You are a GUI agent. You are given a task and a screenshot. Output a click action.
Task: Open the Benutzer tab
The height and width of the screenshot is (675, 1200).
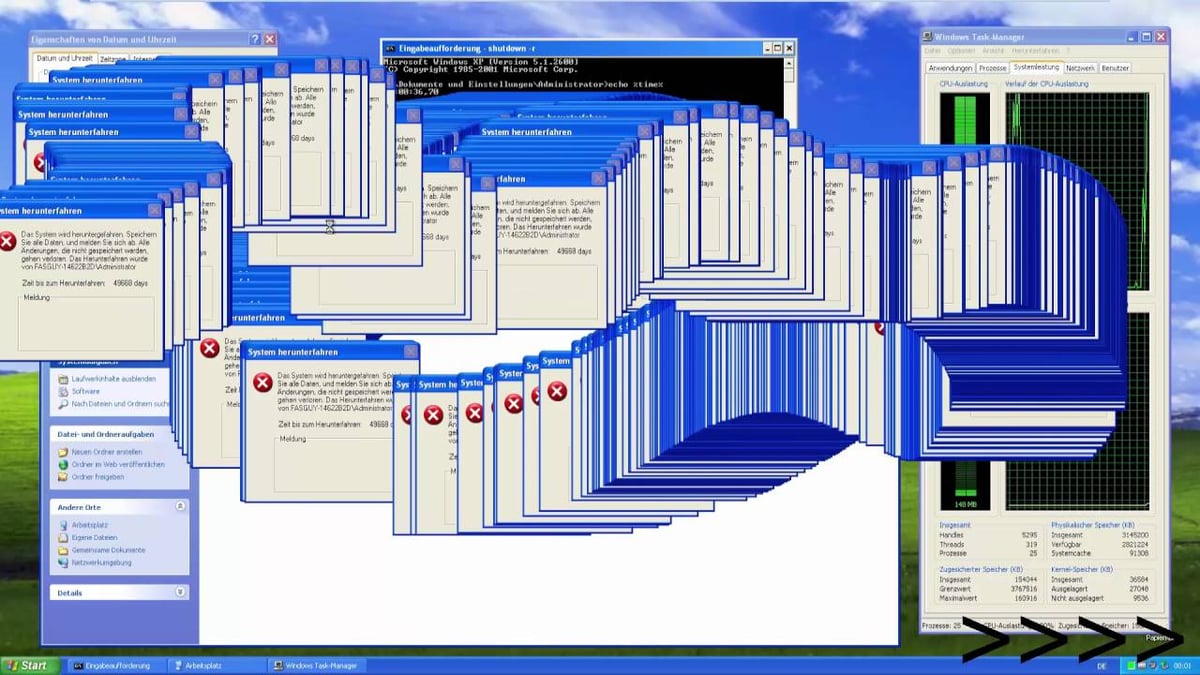(x=1115, y=68)
